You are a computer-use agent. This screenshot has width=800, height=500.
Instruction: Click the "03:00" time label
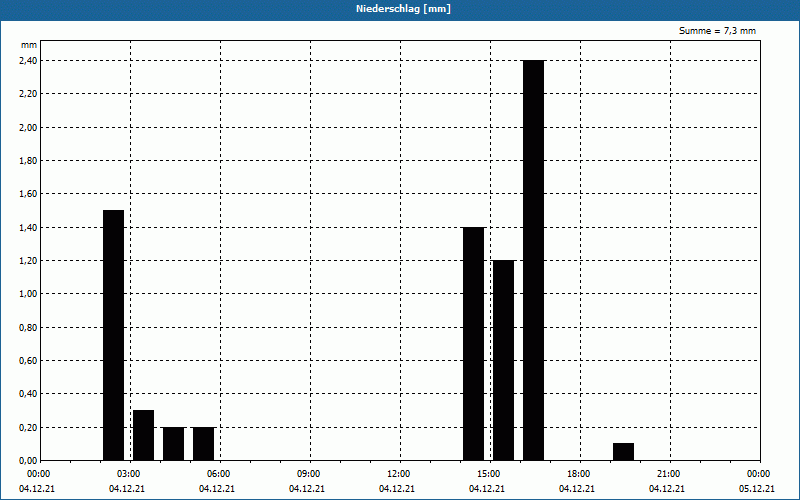click(x=129, y=474)
